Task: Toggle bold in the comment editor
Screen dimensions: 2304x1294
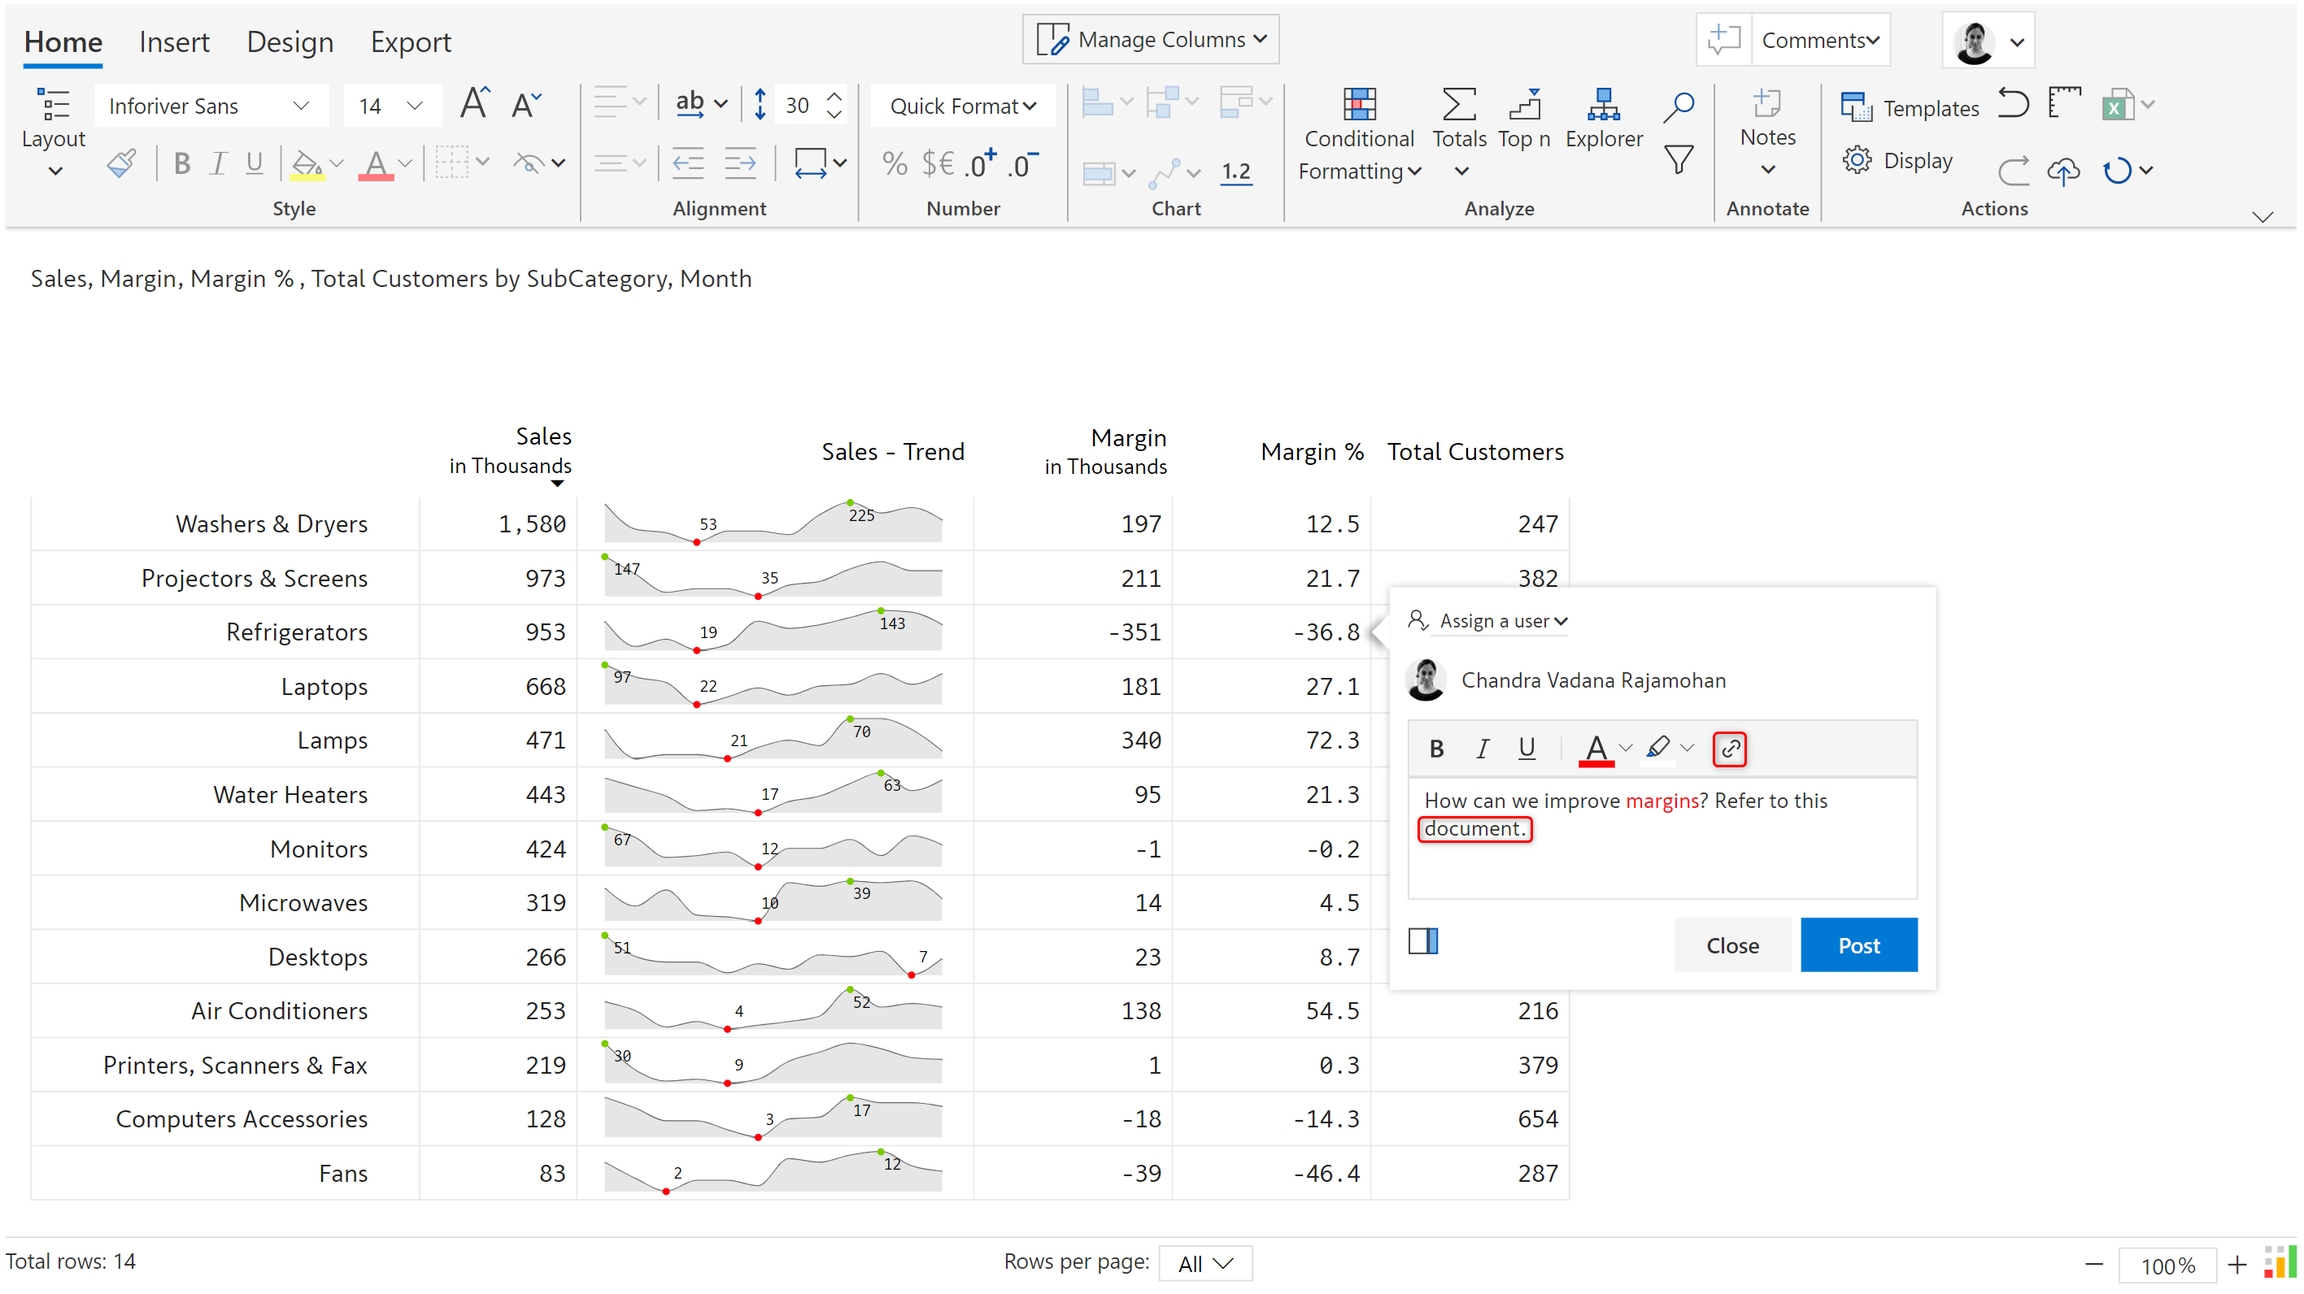Action: [x=1436, y=748]
